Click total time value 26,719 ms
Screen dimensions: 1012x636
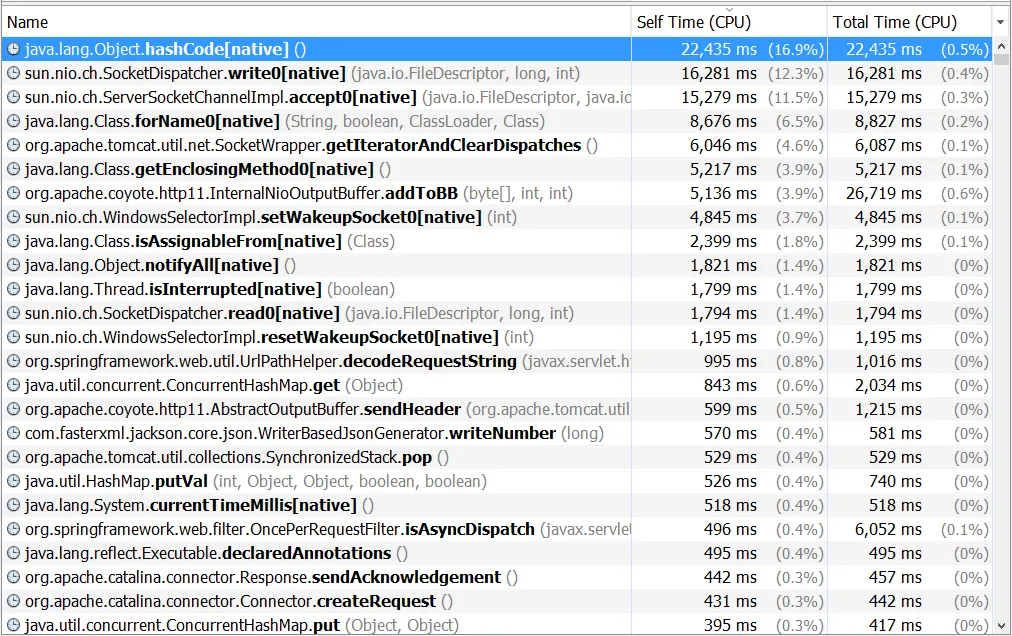coord(884,194)
